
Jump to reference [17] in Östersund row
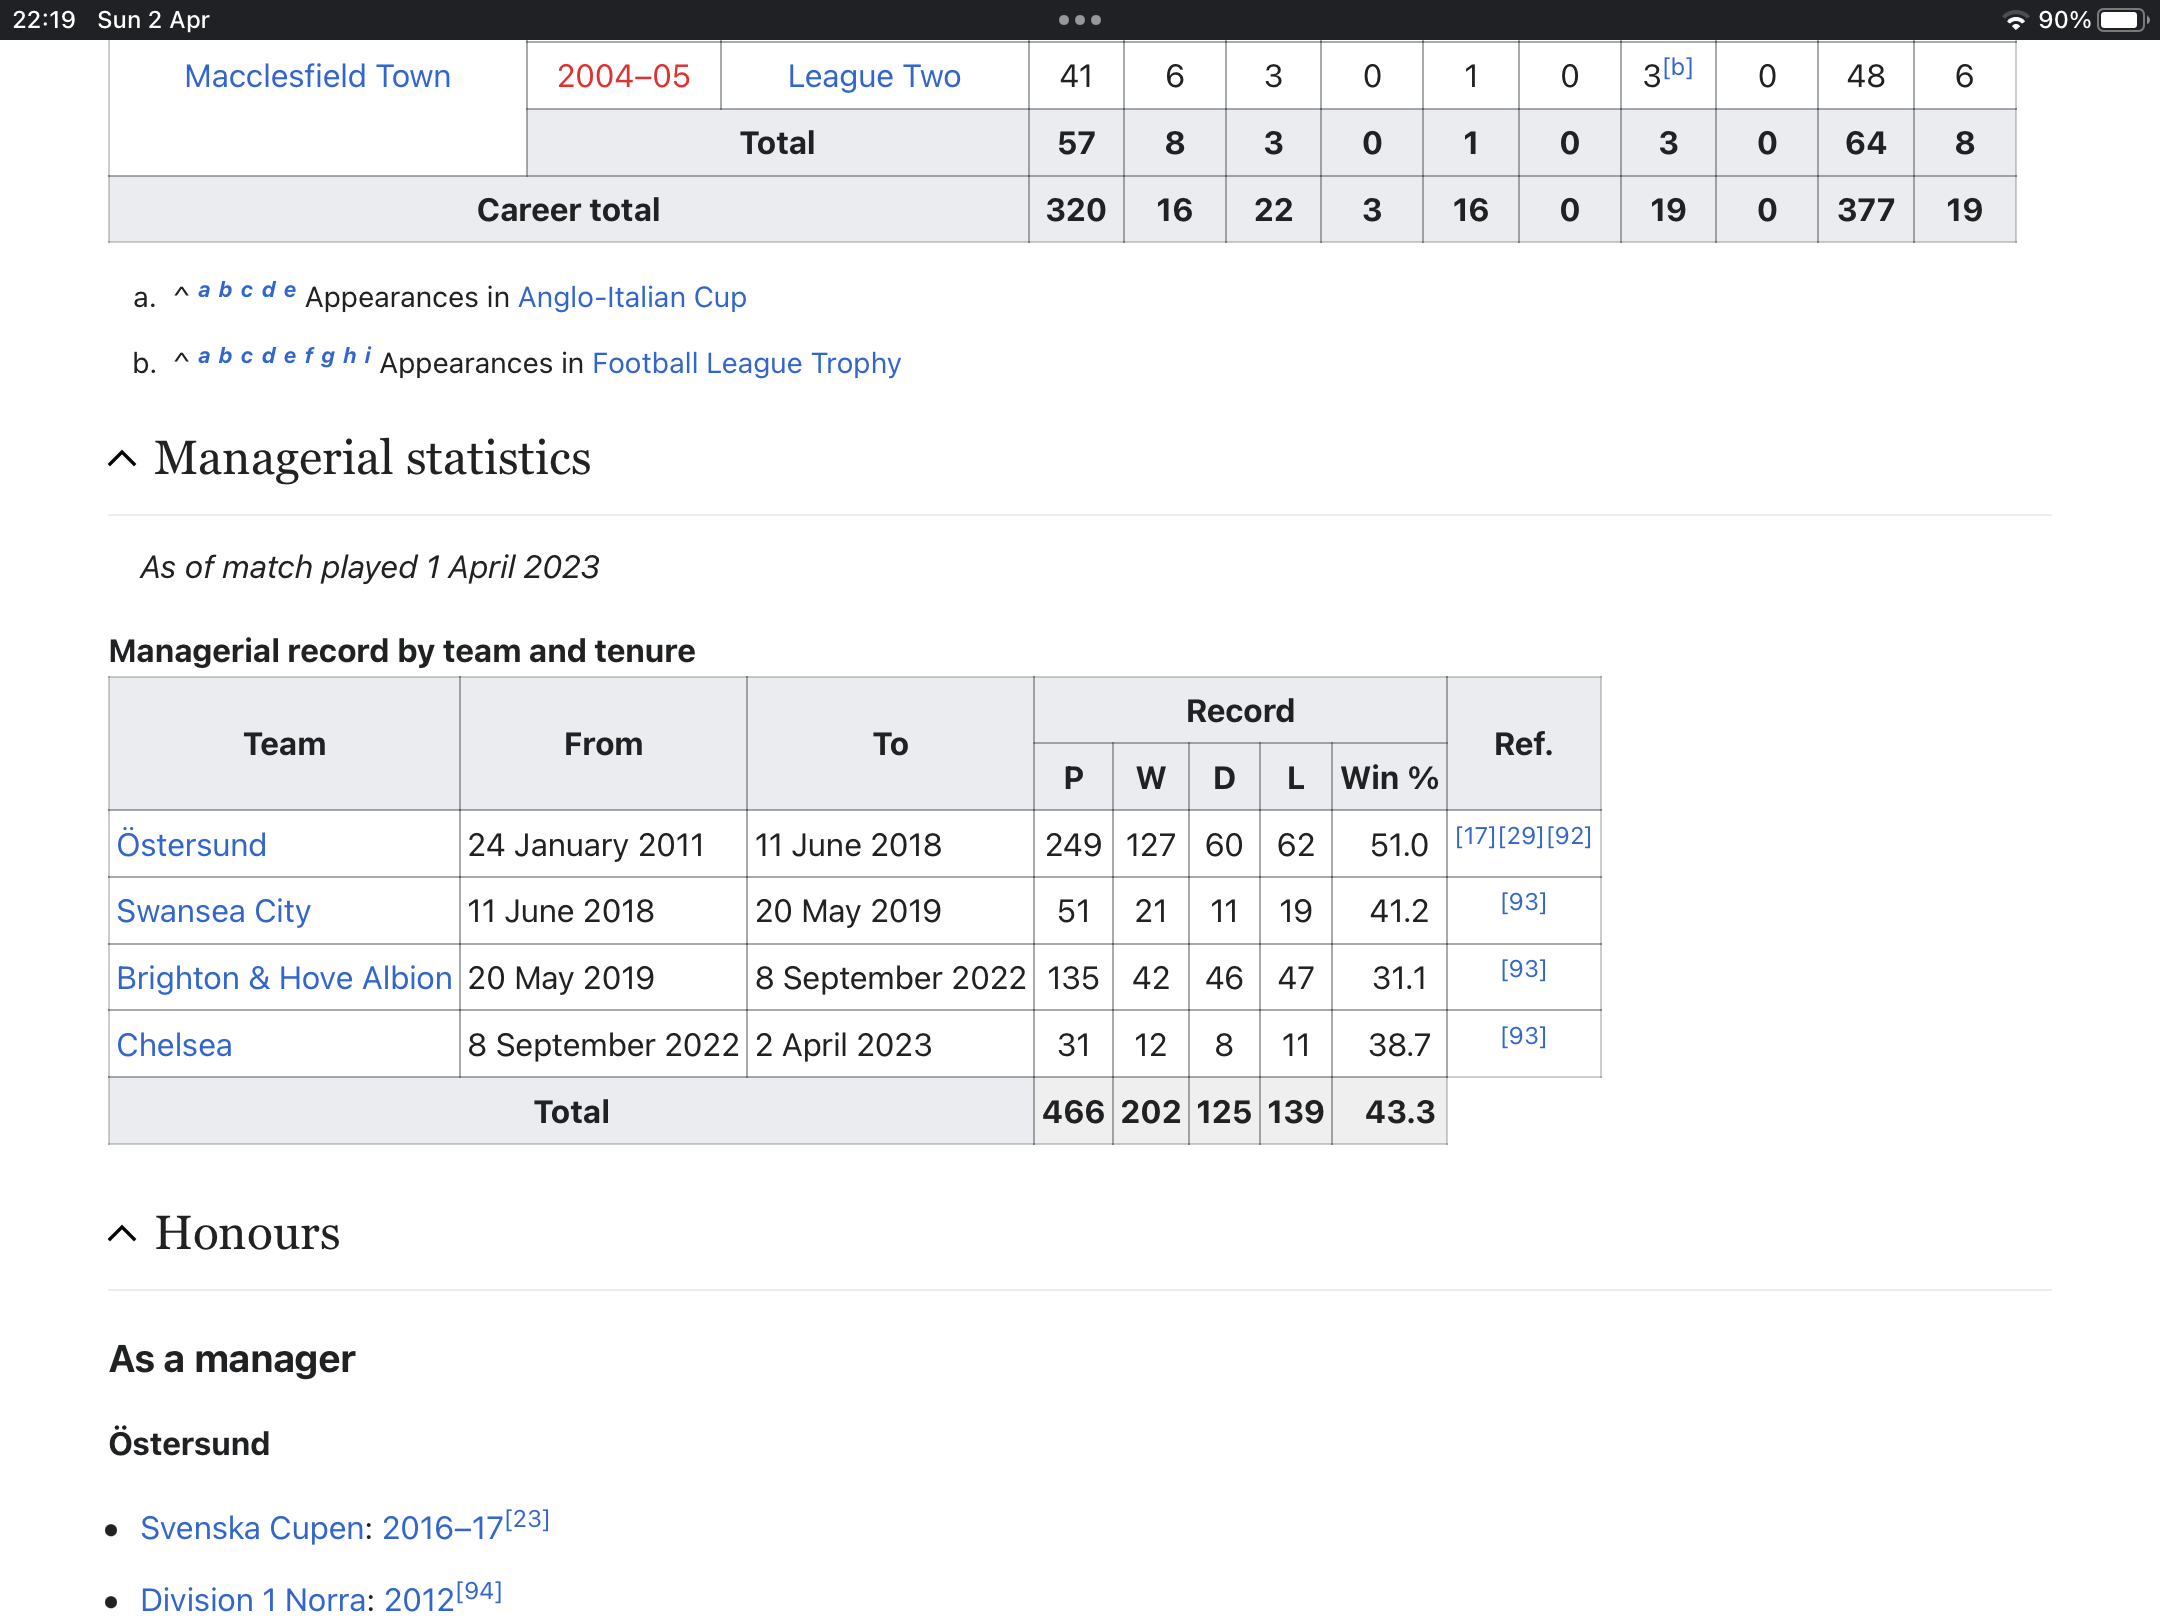tap(1475, 836)
